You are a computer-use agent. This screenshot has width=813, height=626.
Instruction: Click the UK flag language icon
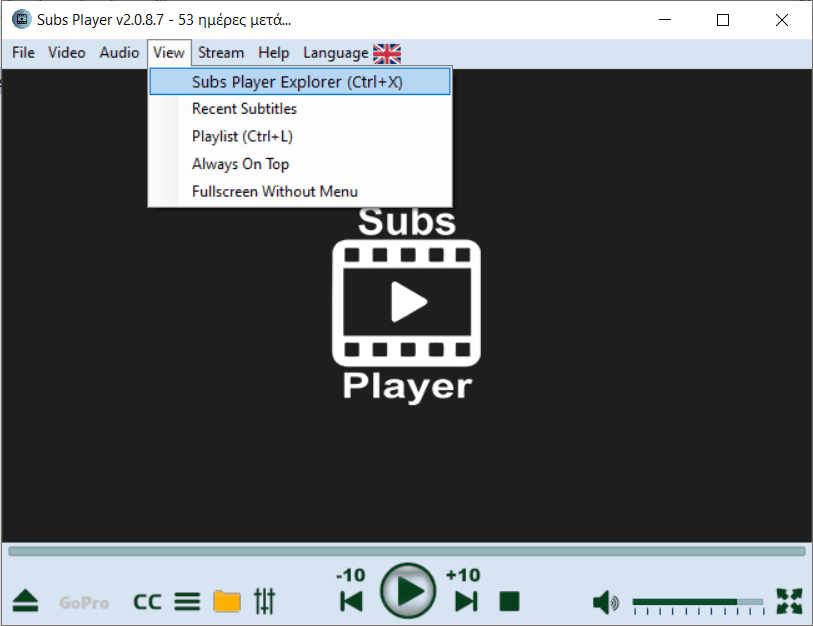[x=387, y=53]
